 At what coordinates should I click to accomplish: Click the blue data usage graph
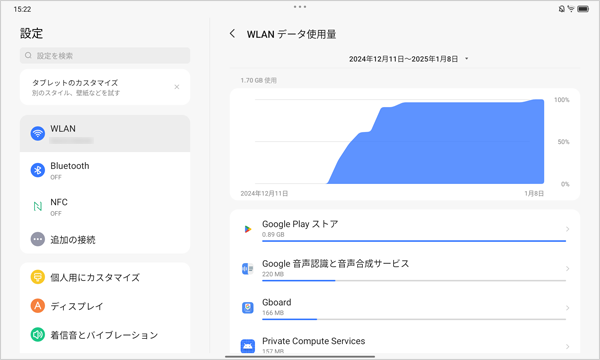[435, 142]
